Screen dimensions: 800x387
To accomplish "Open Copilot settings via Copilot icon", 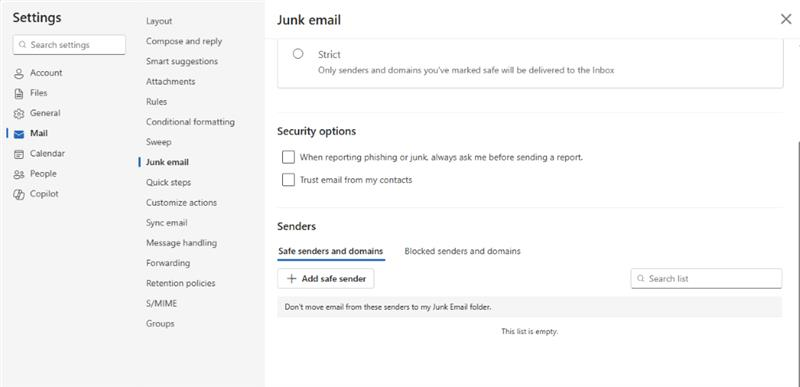I will tap(19, 194).
